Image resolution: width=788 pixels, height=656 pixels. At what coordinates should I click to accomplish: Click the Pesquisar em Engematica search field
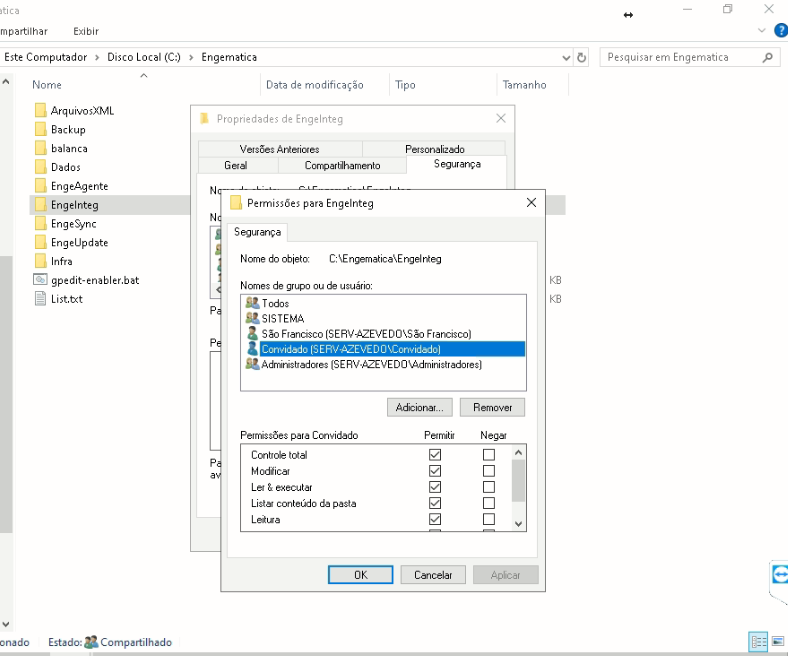point(680,58)
